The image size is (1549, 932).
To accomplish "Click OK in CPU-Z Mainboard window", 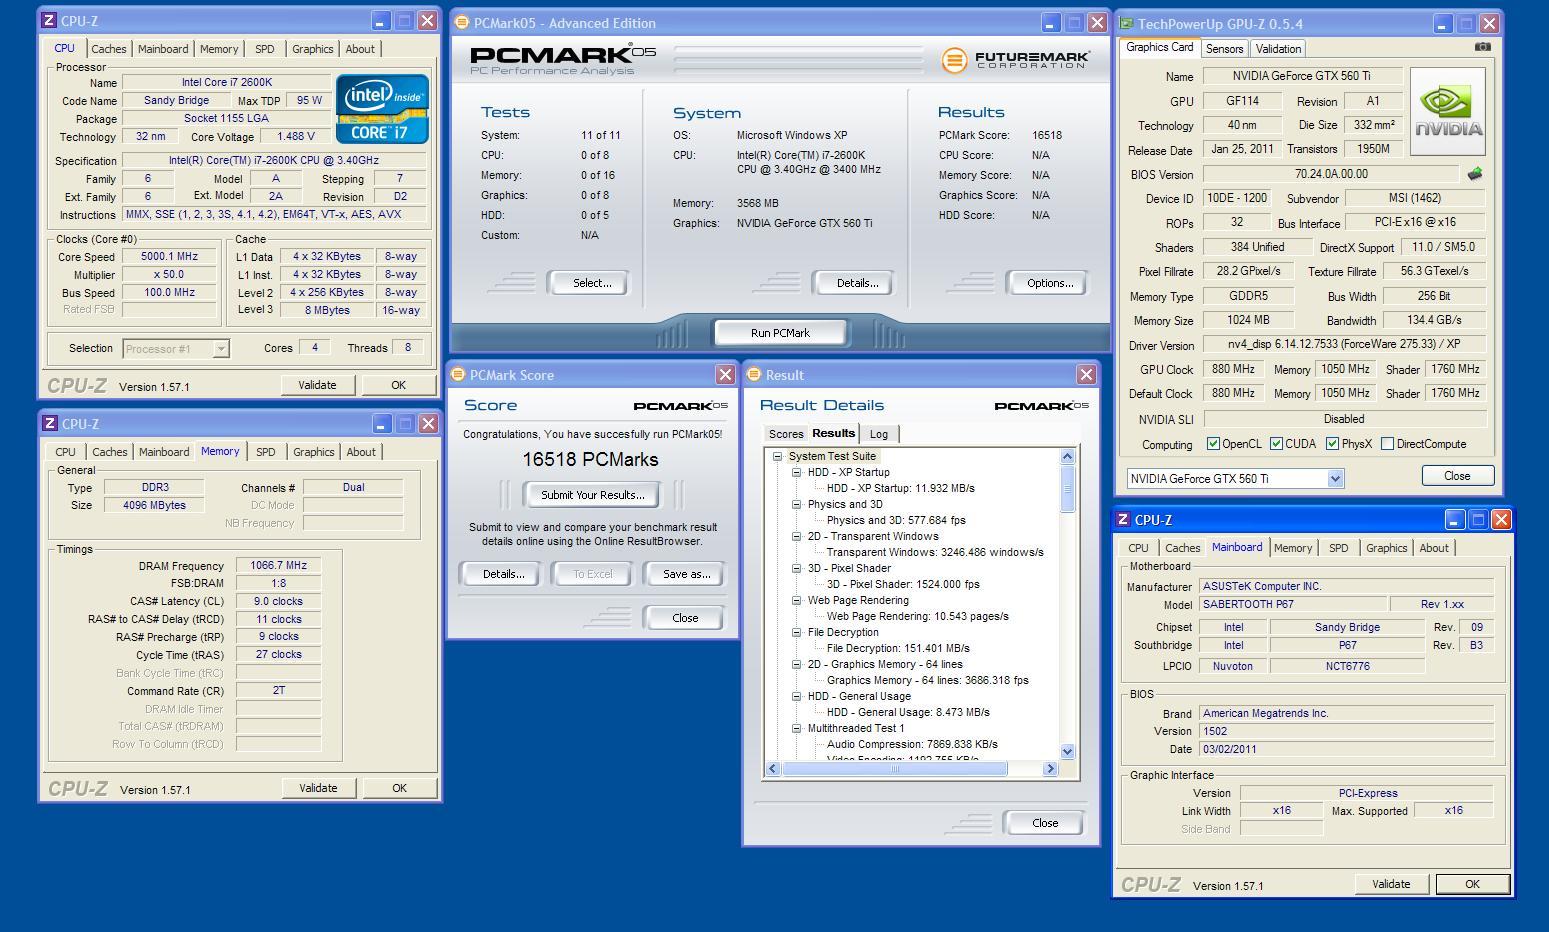I will point(1472,884).
